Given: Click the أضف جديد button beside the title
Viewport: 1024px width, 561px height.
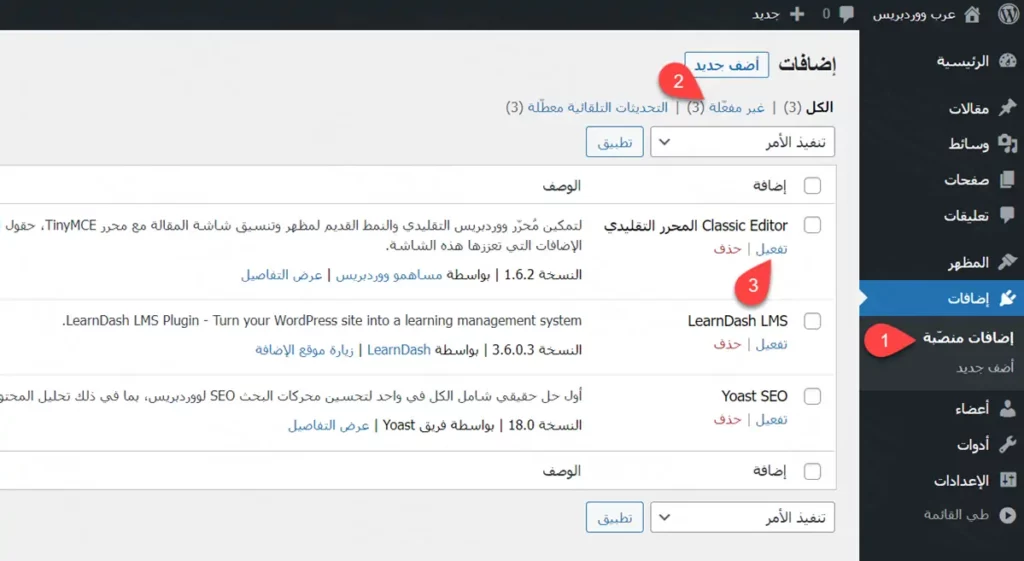Looking at the screenshot, I should pyautogui.click(x=726, y=65).
